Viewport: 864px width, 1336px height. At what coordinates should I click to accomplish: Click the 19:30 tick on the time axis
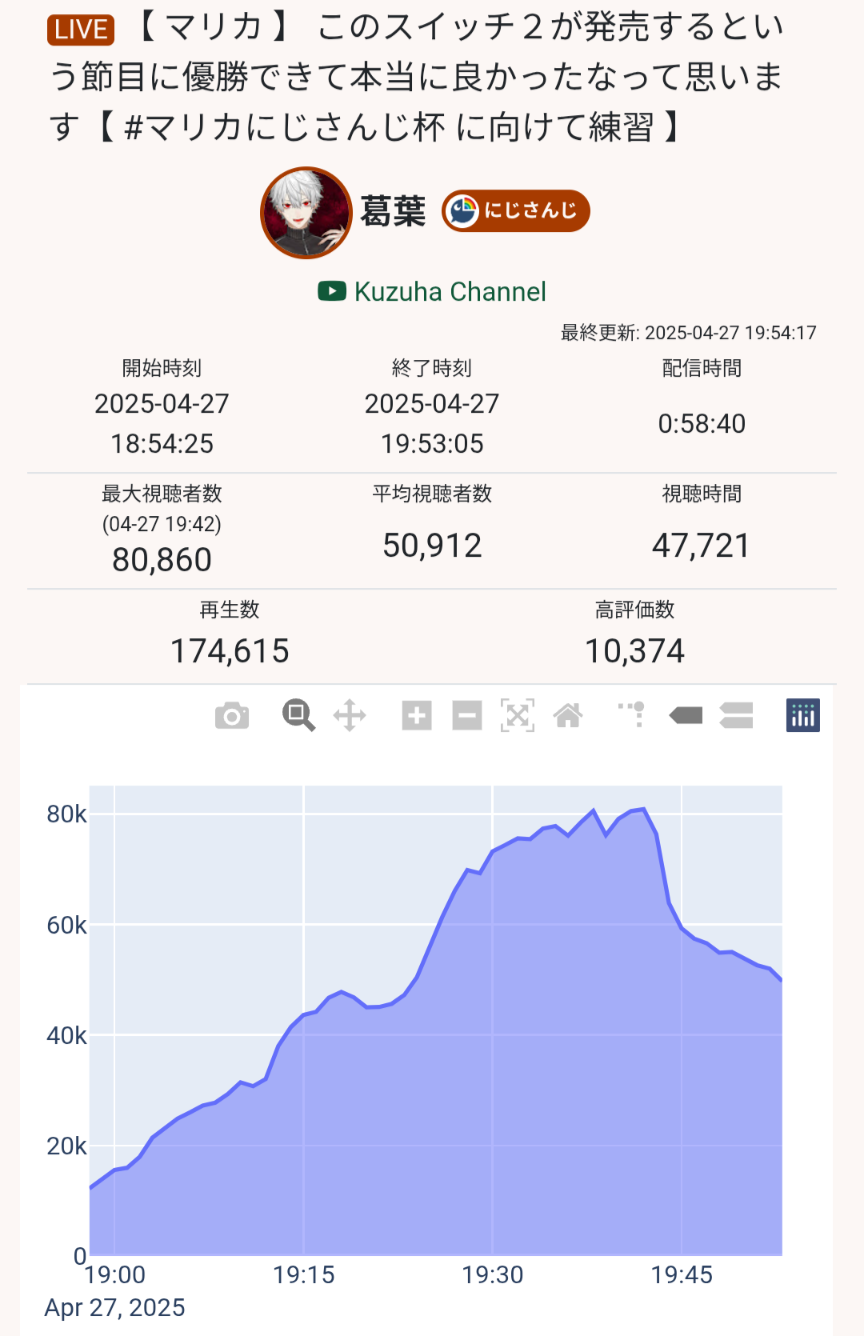(x=492, y=1275)
